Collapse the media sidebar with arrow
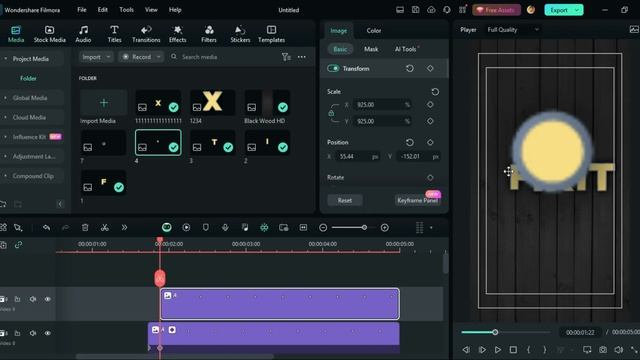 [60, 204]
